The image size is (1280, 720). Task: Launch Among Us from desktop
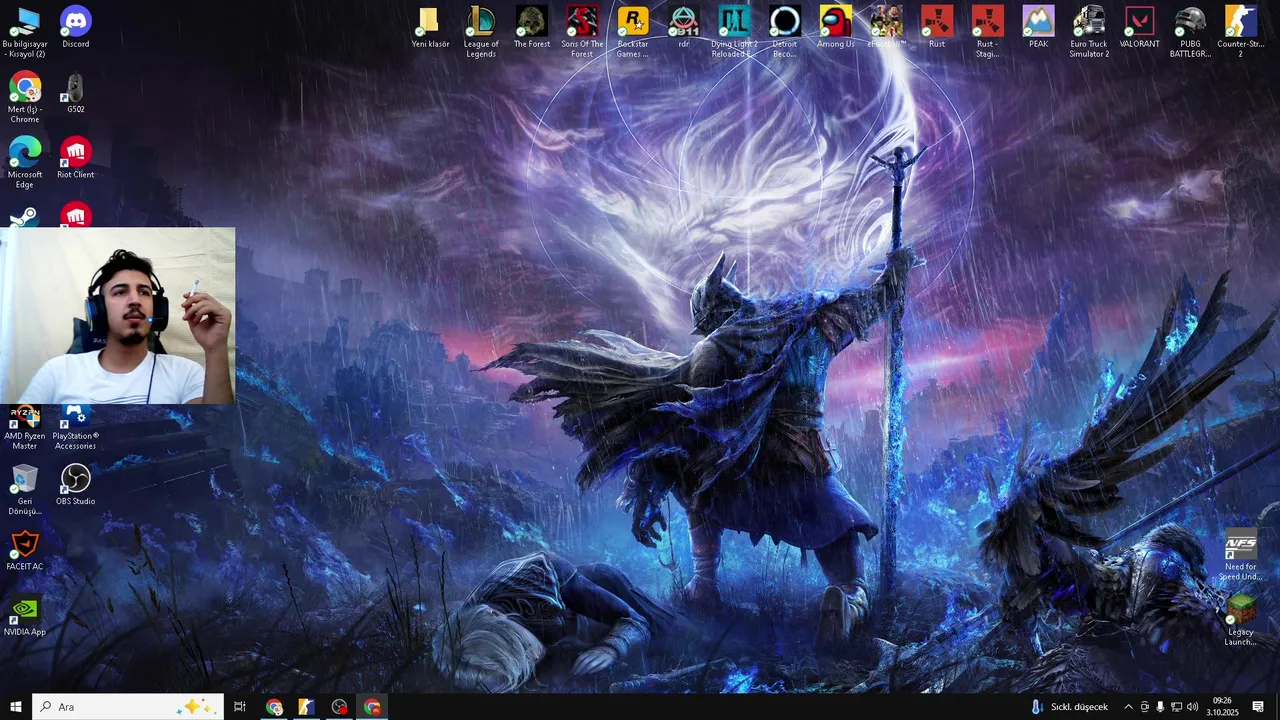click(836, 27)
